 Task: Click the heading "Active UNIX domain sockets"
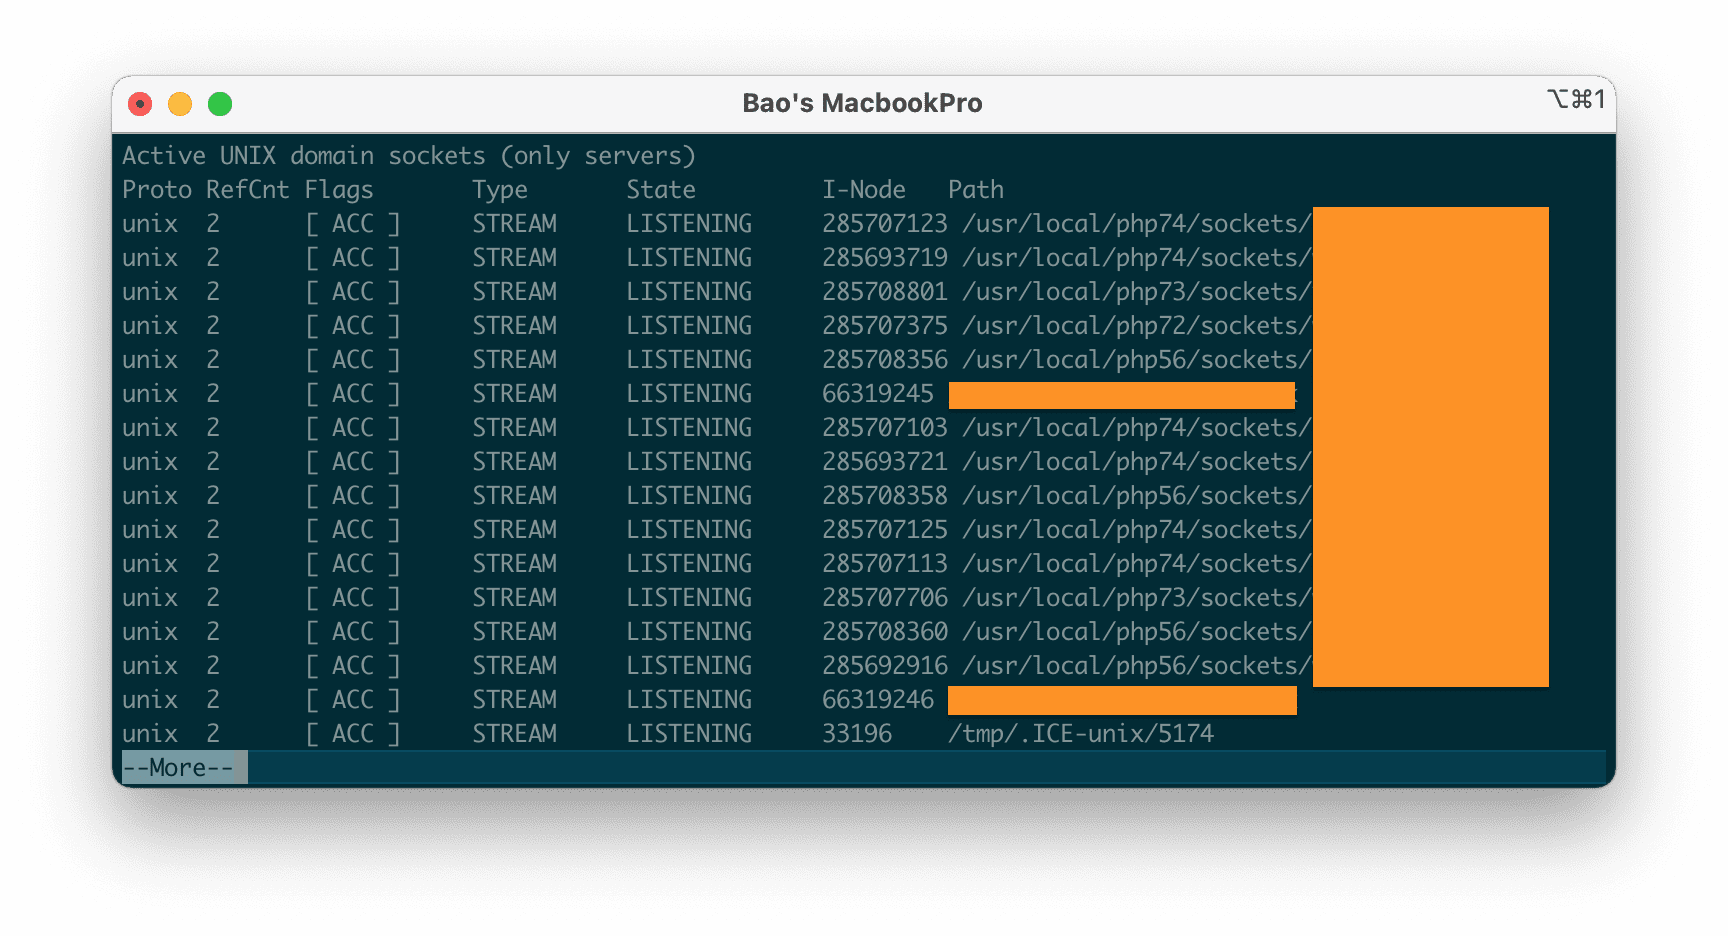coord(304,155)
